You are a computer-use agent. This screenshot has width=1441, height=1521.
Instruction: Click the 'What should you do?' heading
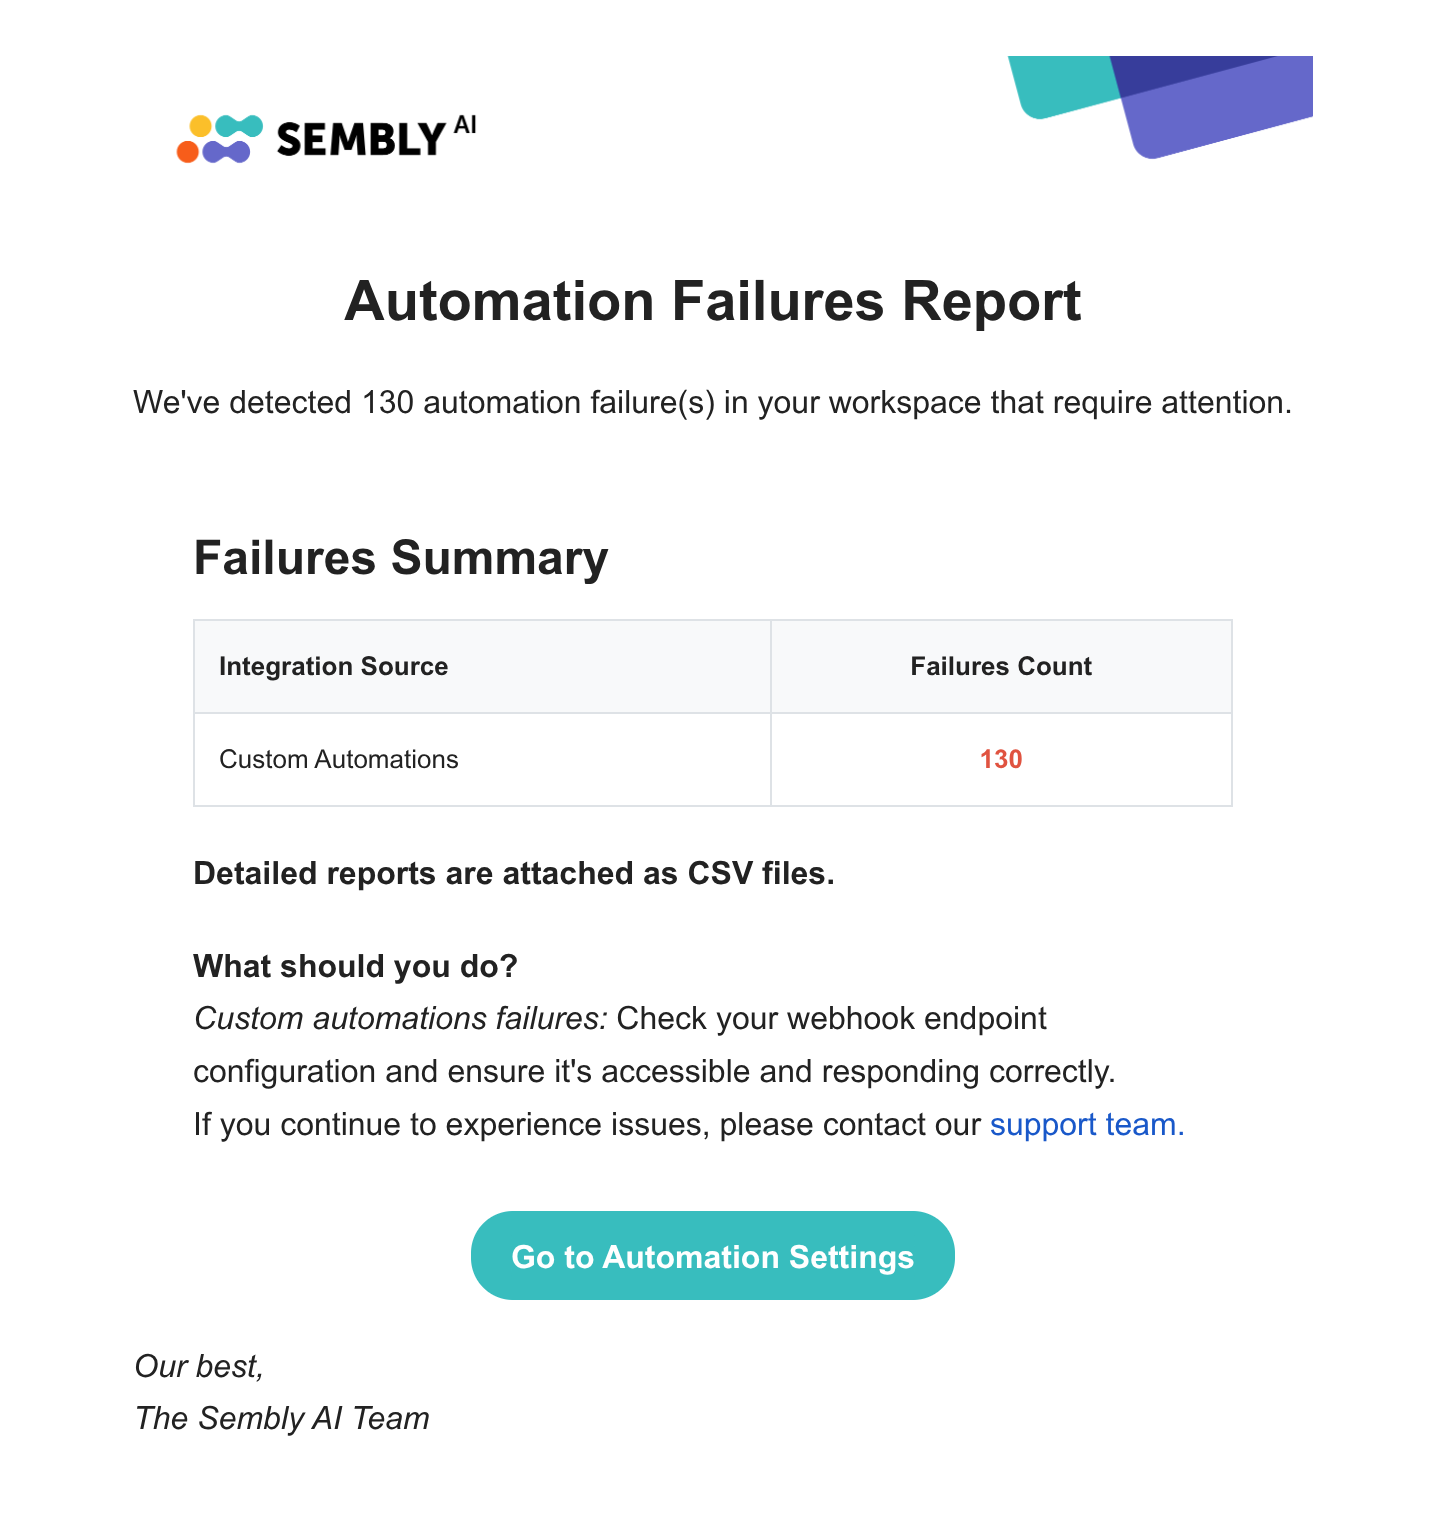355,966
